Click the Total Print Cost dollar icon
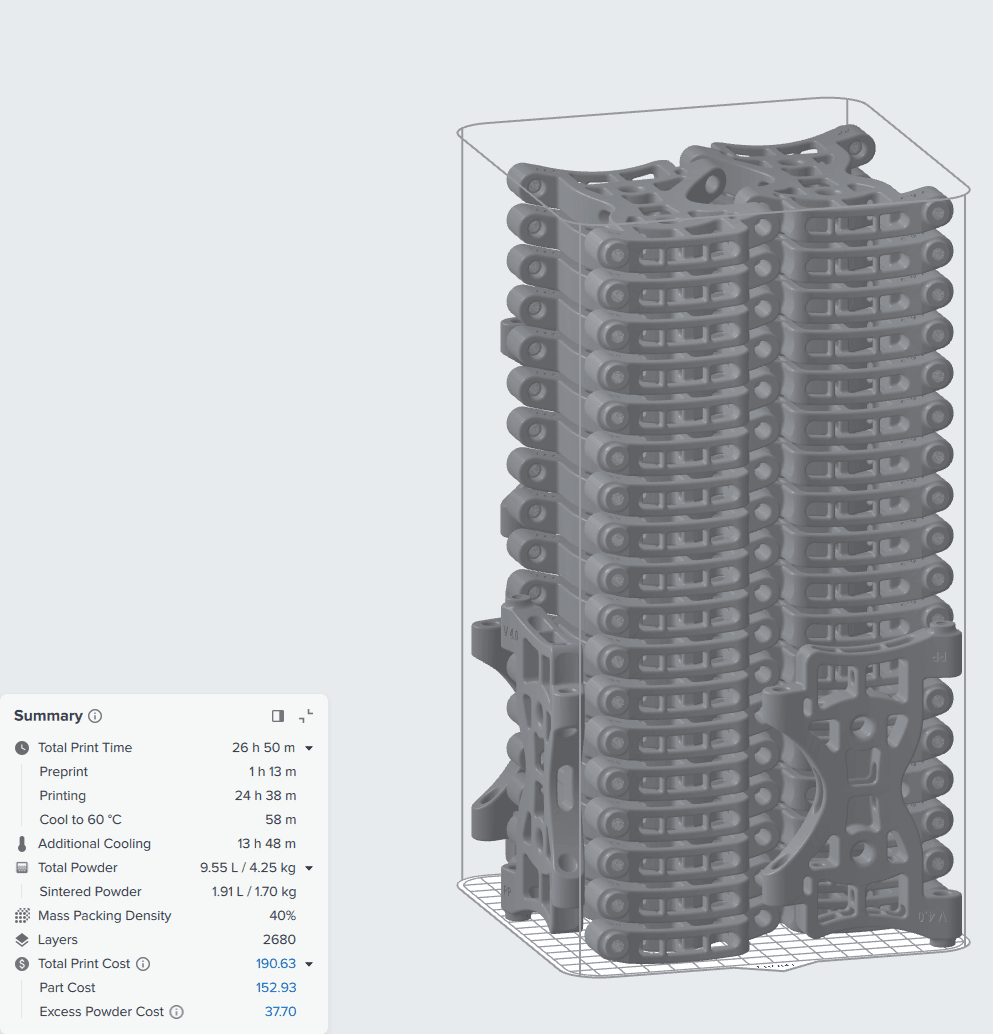 click(x=22, y=964)
